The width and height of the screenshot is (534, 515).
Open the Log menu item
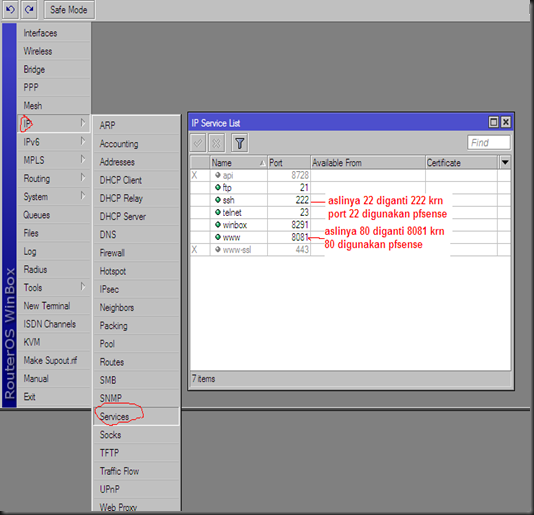54,252
